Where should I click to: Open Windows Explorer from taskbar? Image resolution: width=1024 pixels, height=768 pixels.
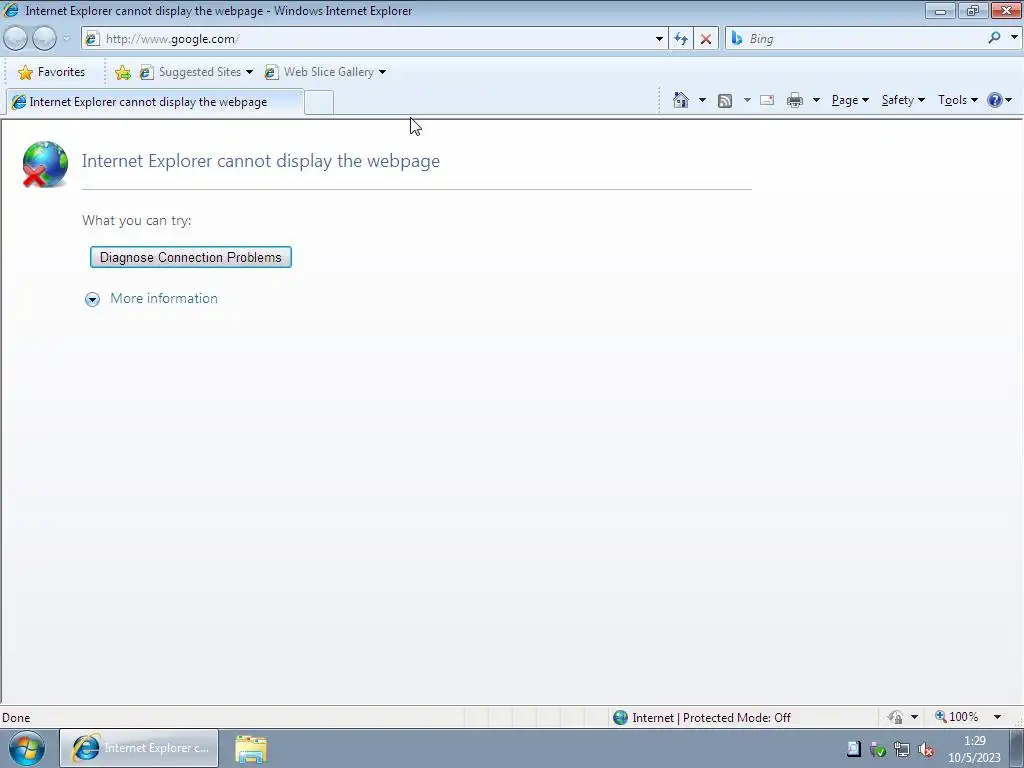tap(251, 748)
